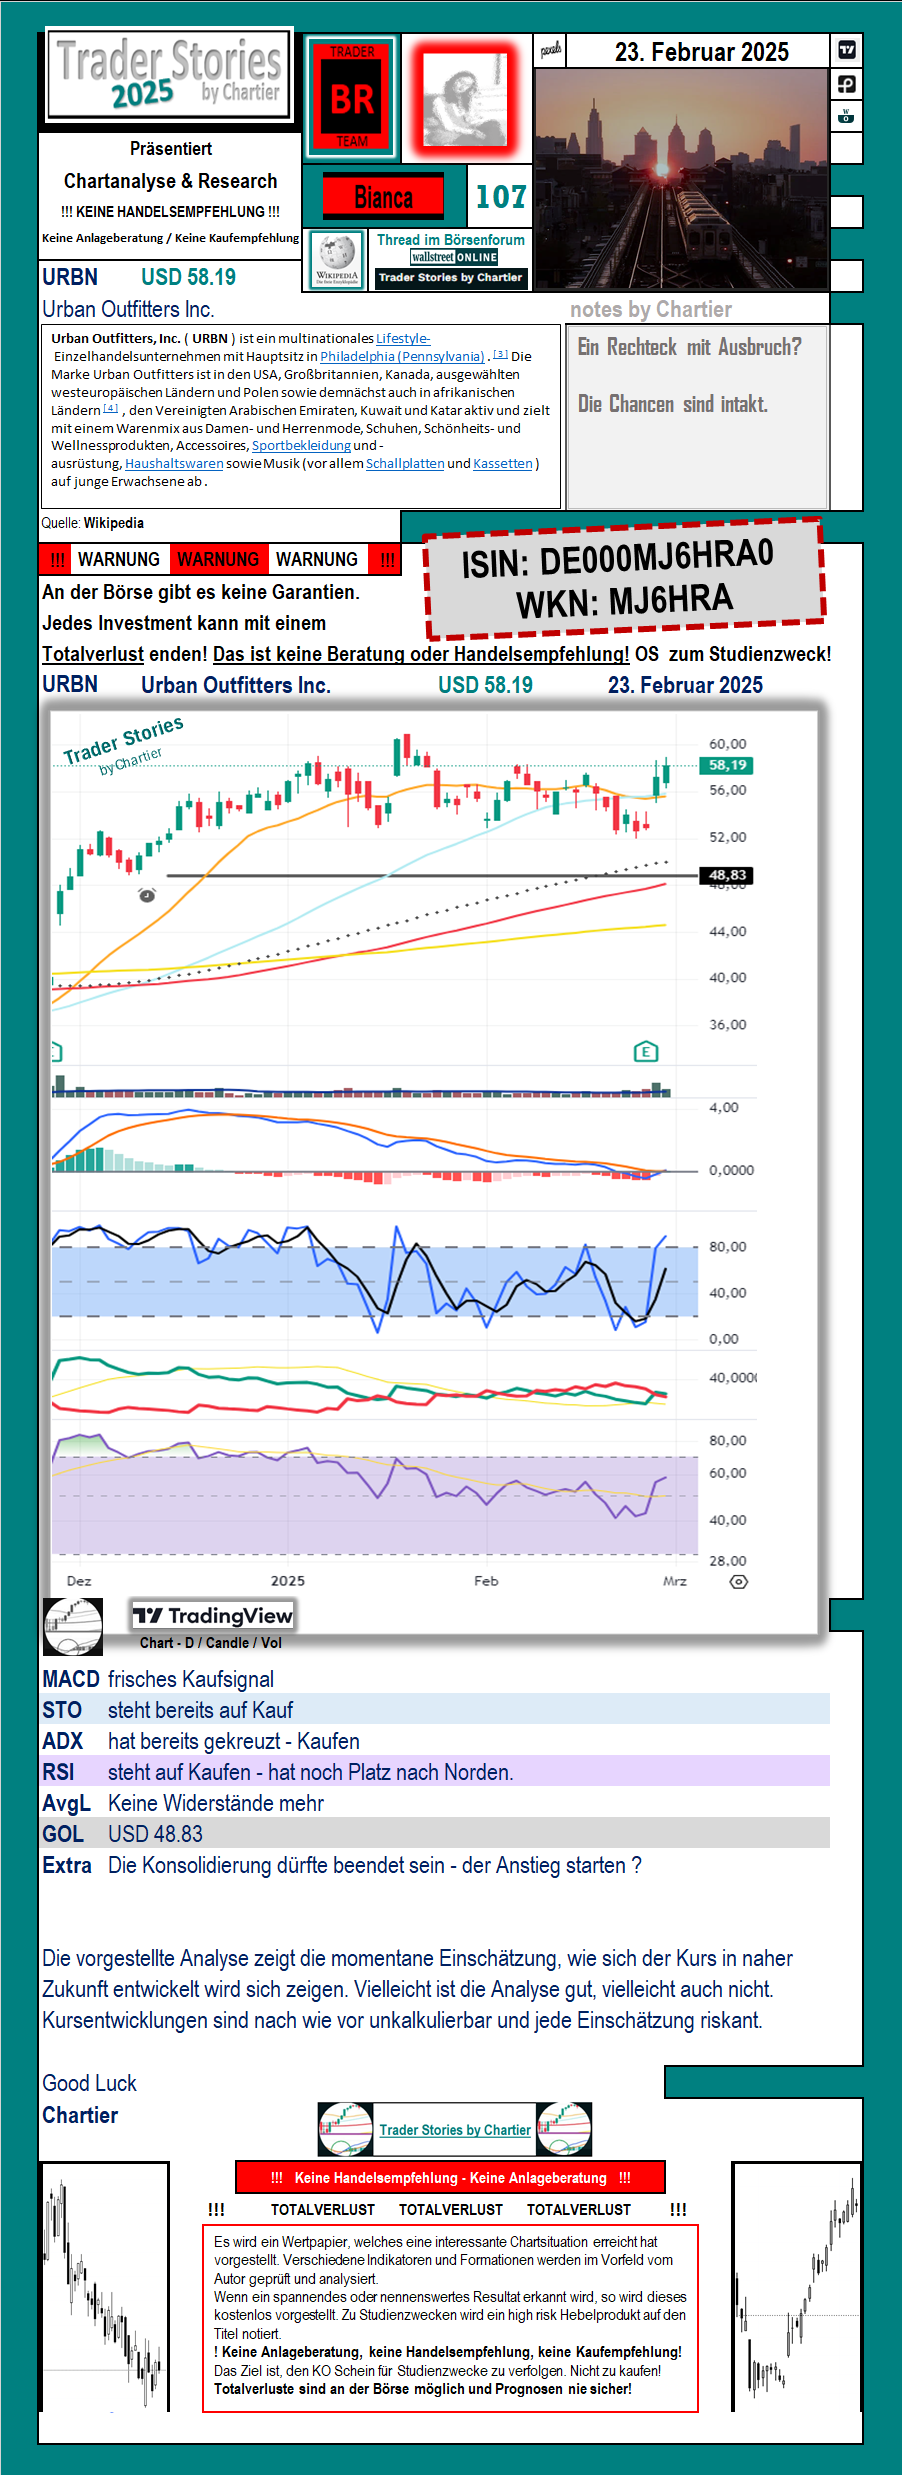The width and height of the screenshot is (902, 2475).
Task: Click the 'Good Luck' sign-off text
Action: click(x=89, y=2083)
